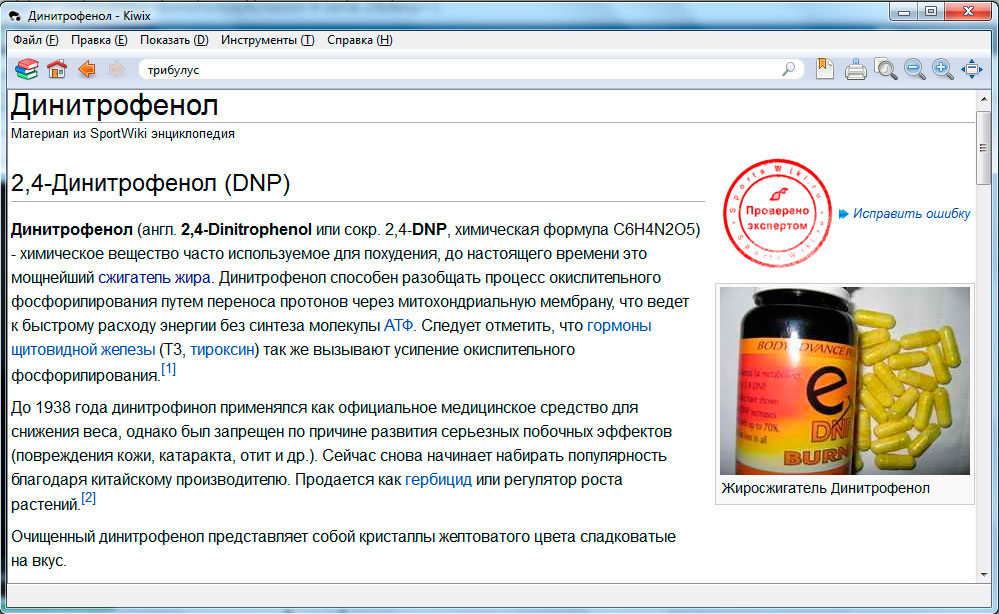Click the search field containing трибулус

pyautogui.click(x=460, y=70)
